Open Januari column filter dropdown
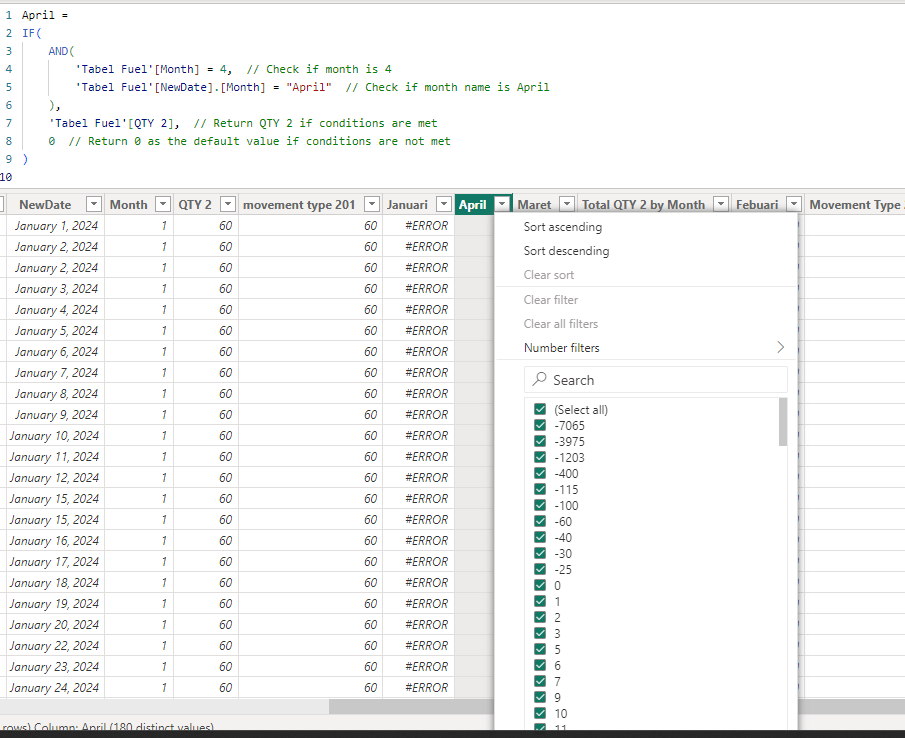This screenshot has width=905, height=738. pyautogui.click(x=444, y=204)
